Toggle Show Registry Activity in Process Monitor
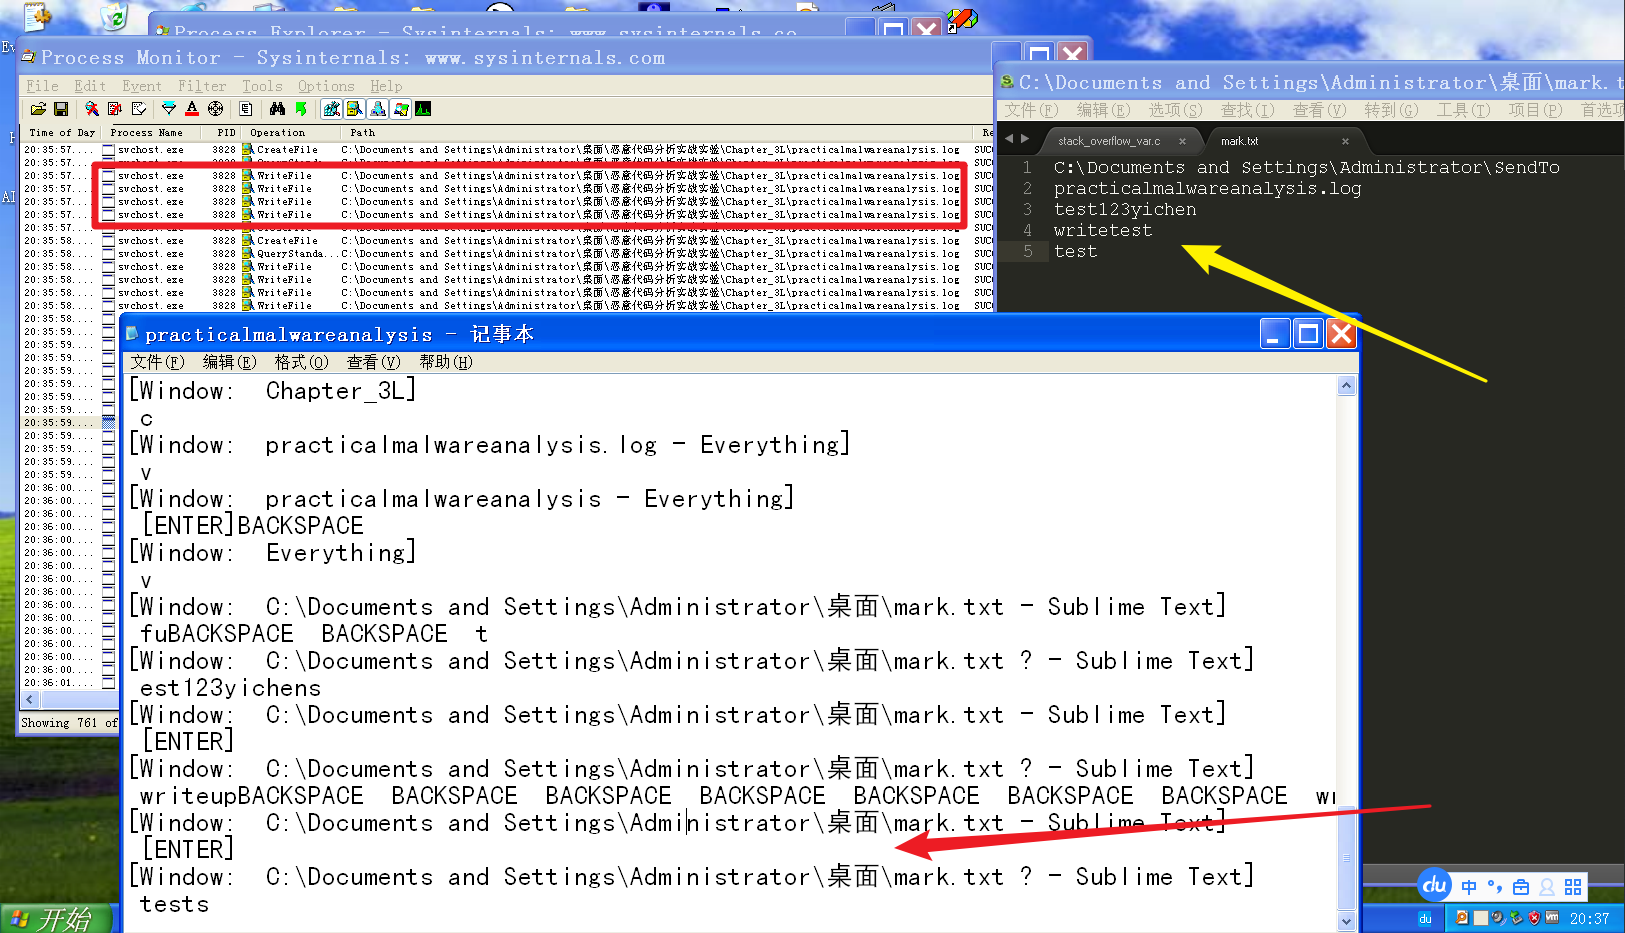 coord(331,109)
